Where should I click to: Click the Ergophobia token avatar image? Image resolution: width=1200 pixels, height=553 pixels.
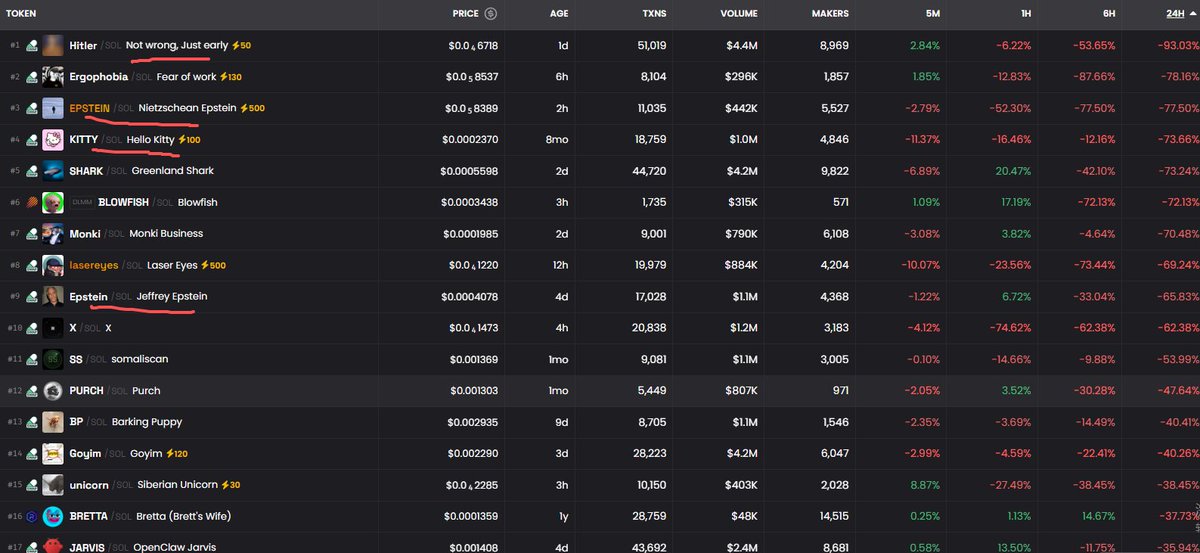(53, 76)
